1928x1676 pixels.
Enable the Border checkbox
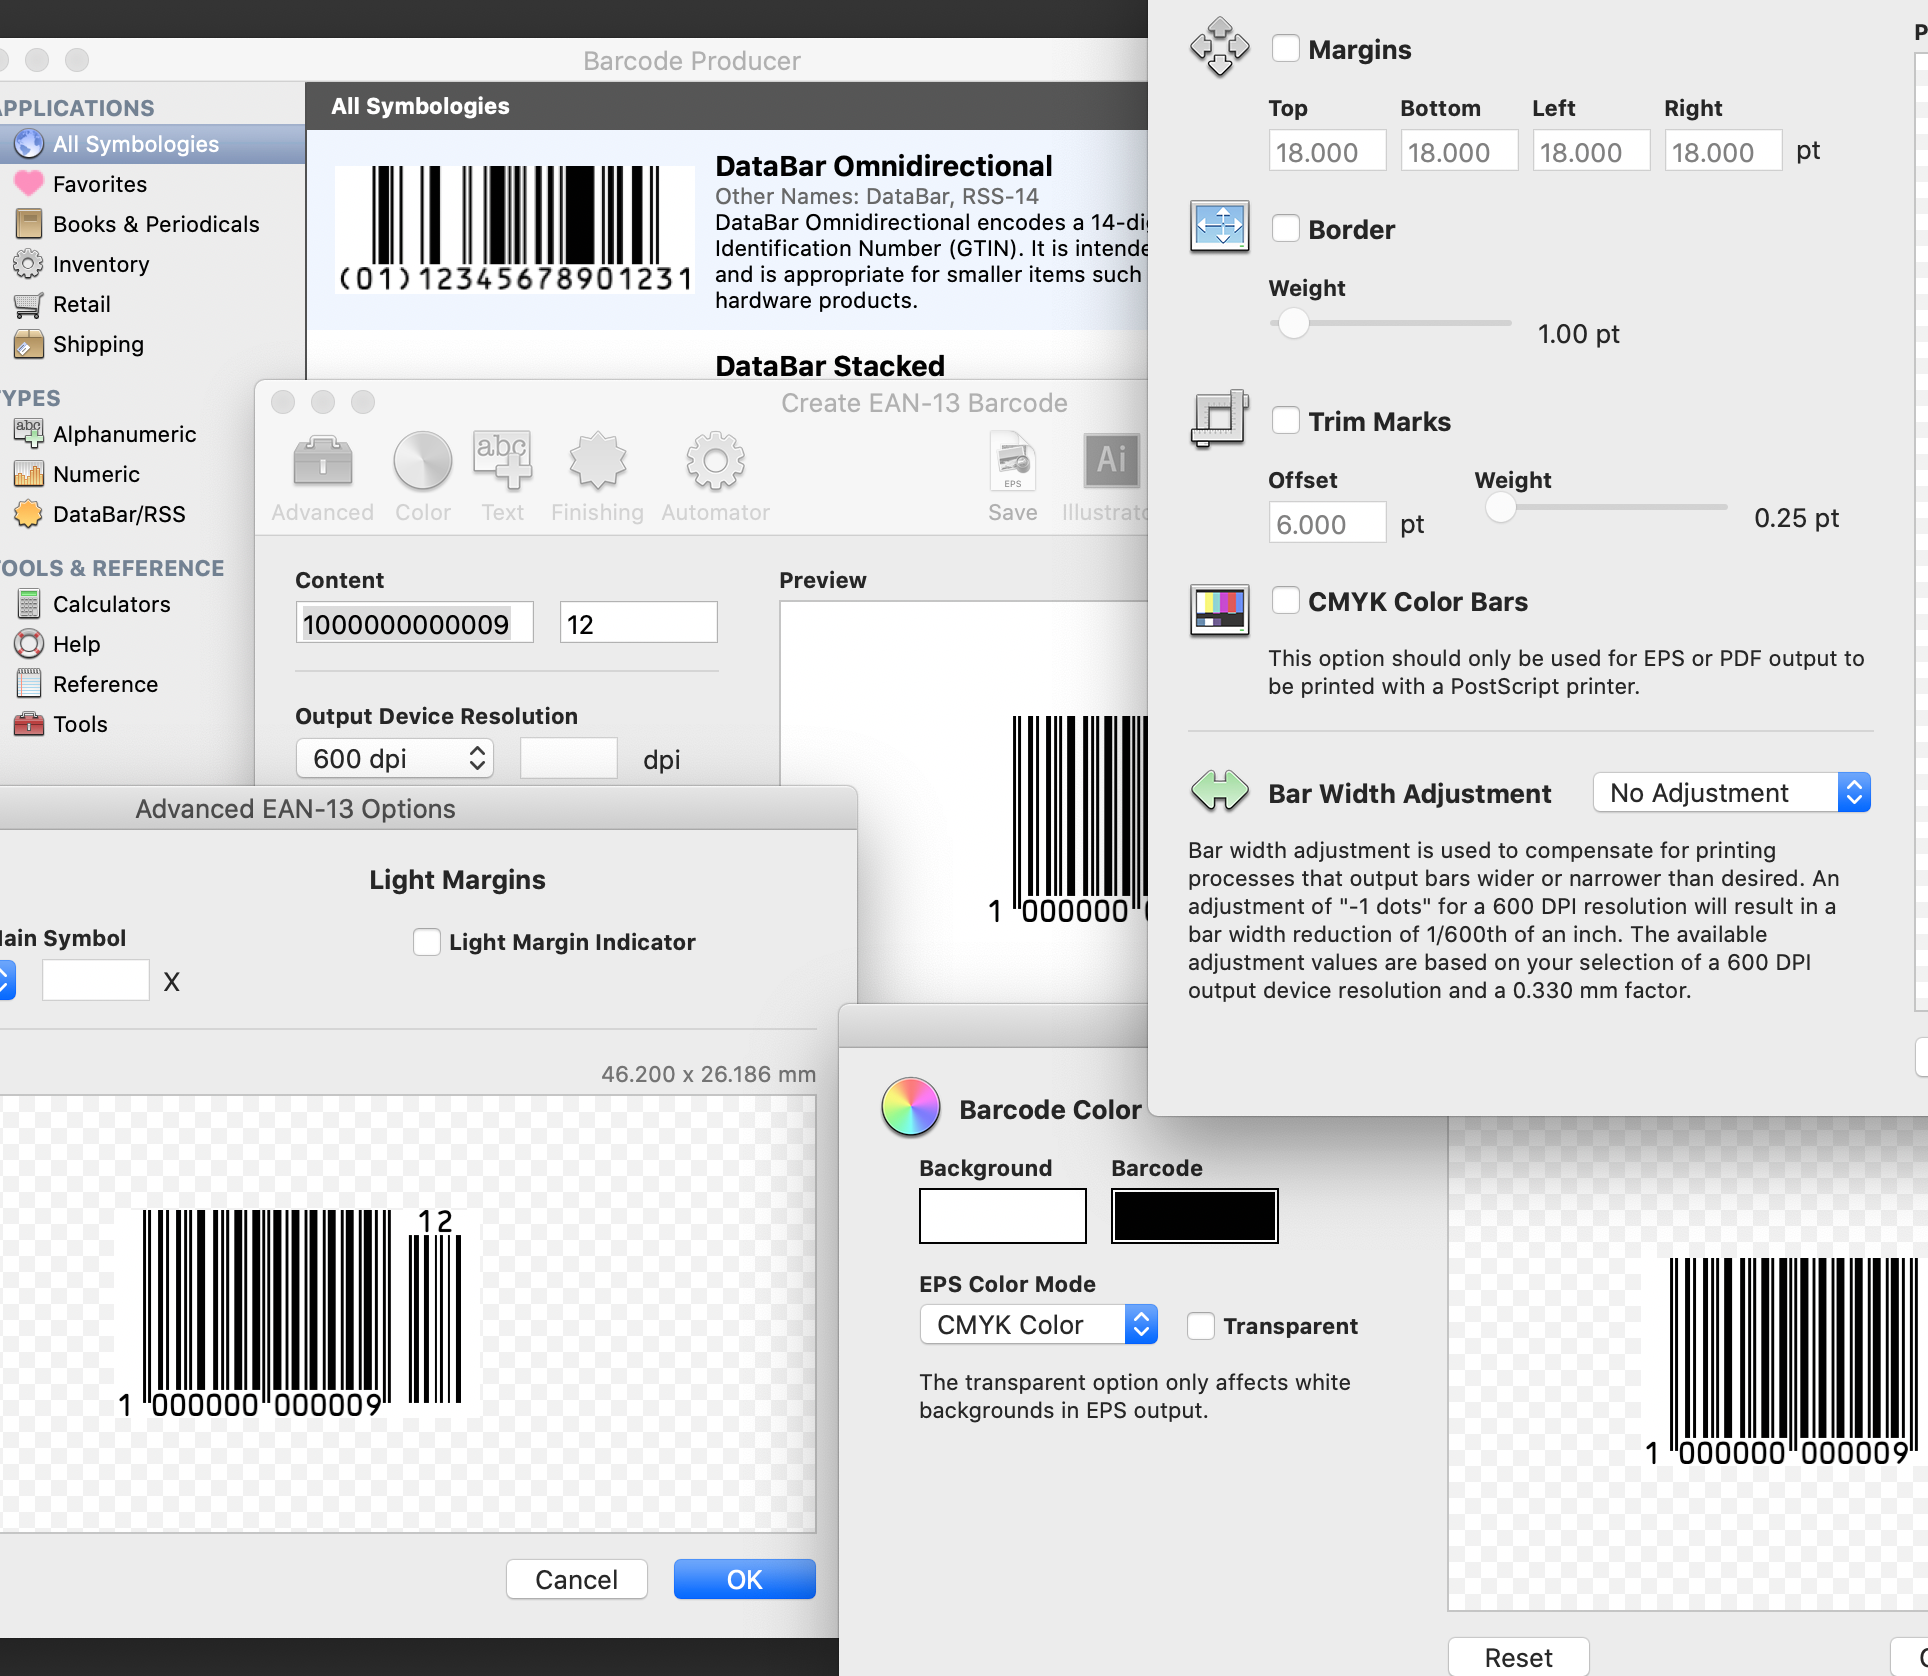(x=1286, y=228)
